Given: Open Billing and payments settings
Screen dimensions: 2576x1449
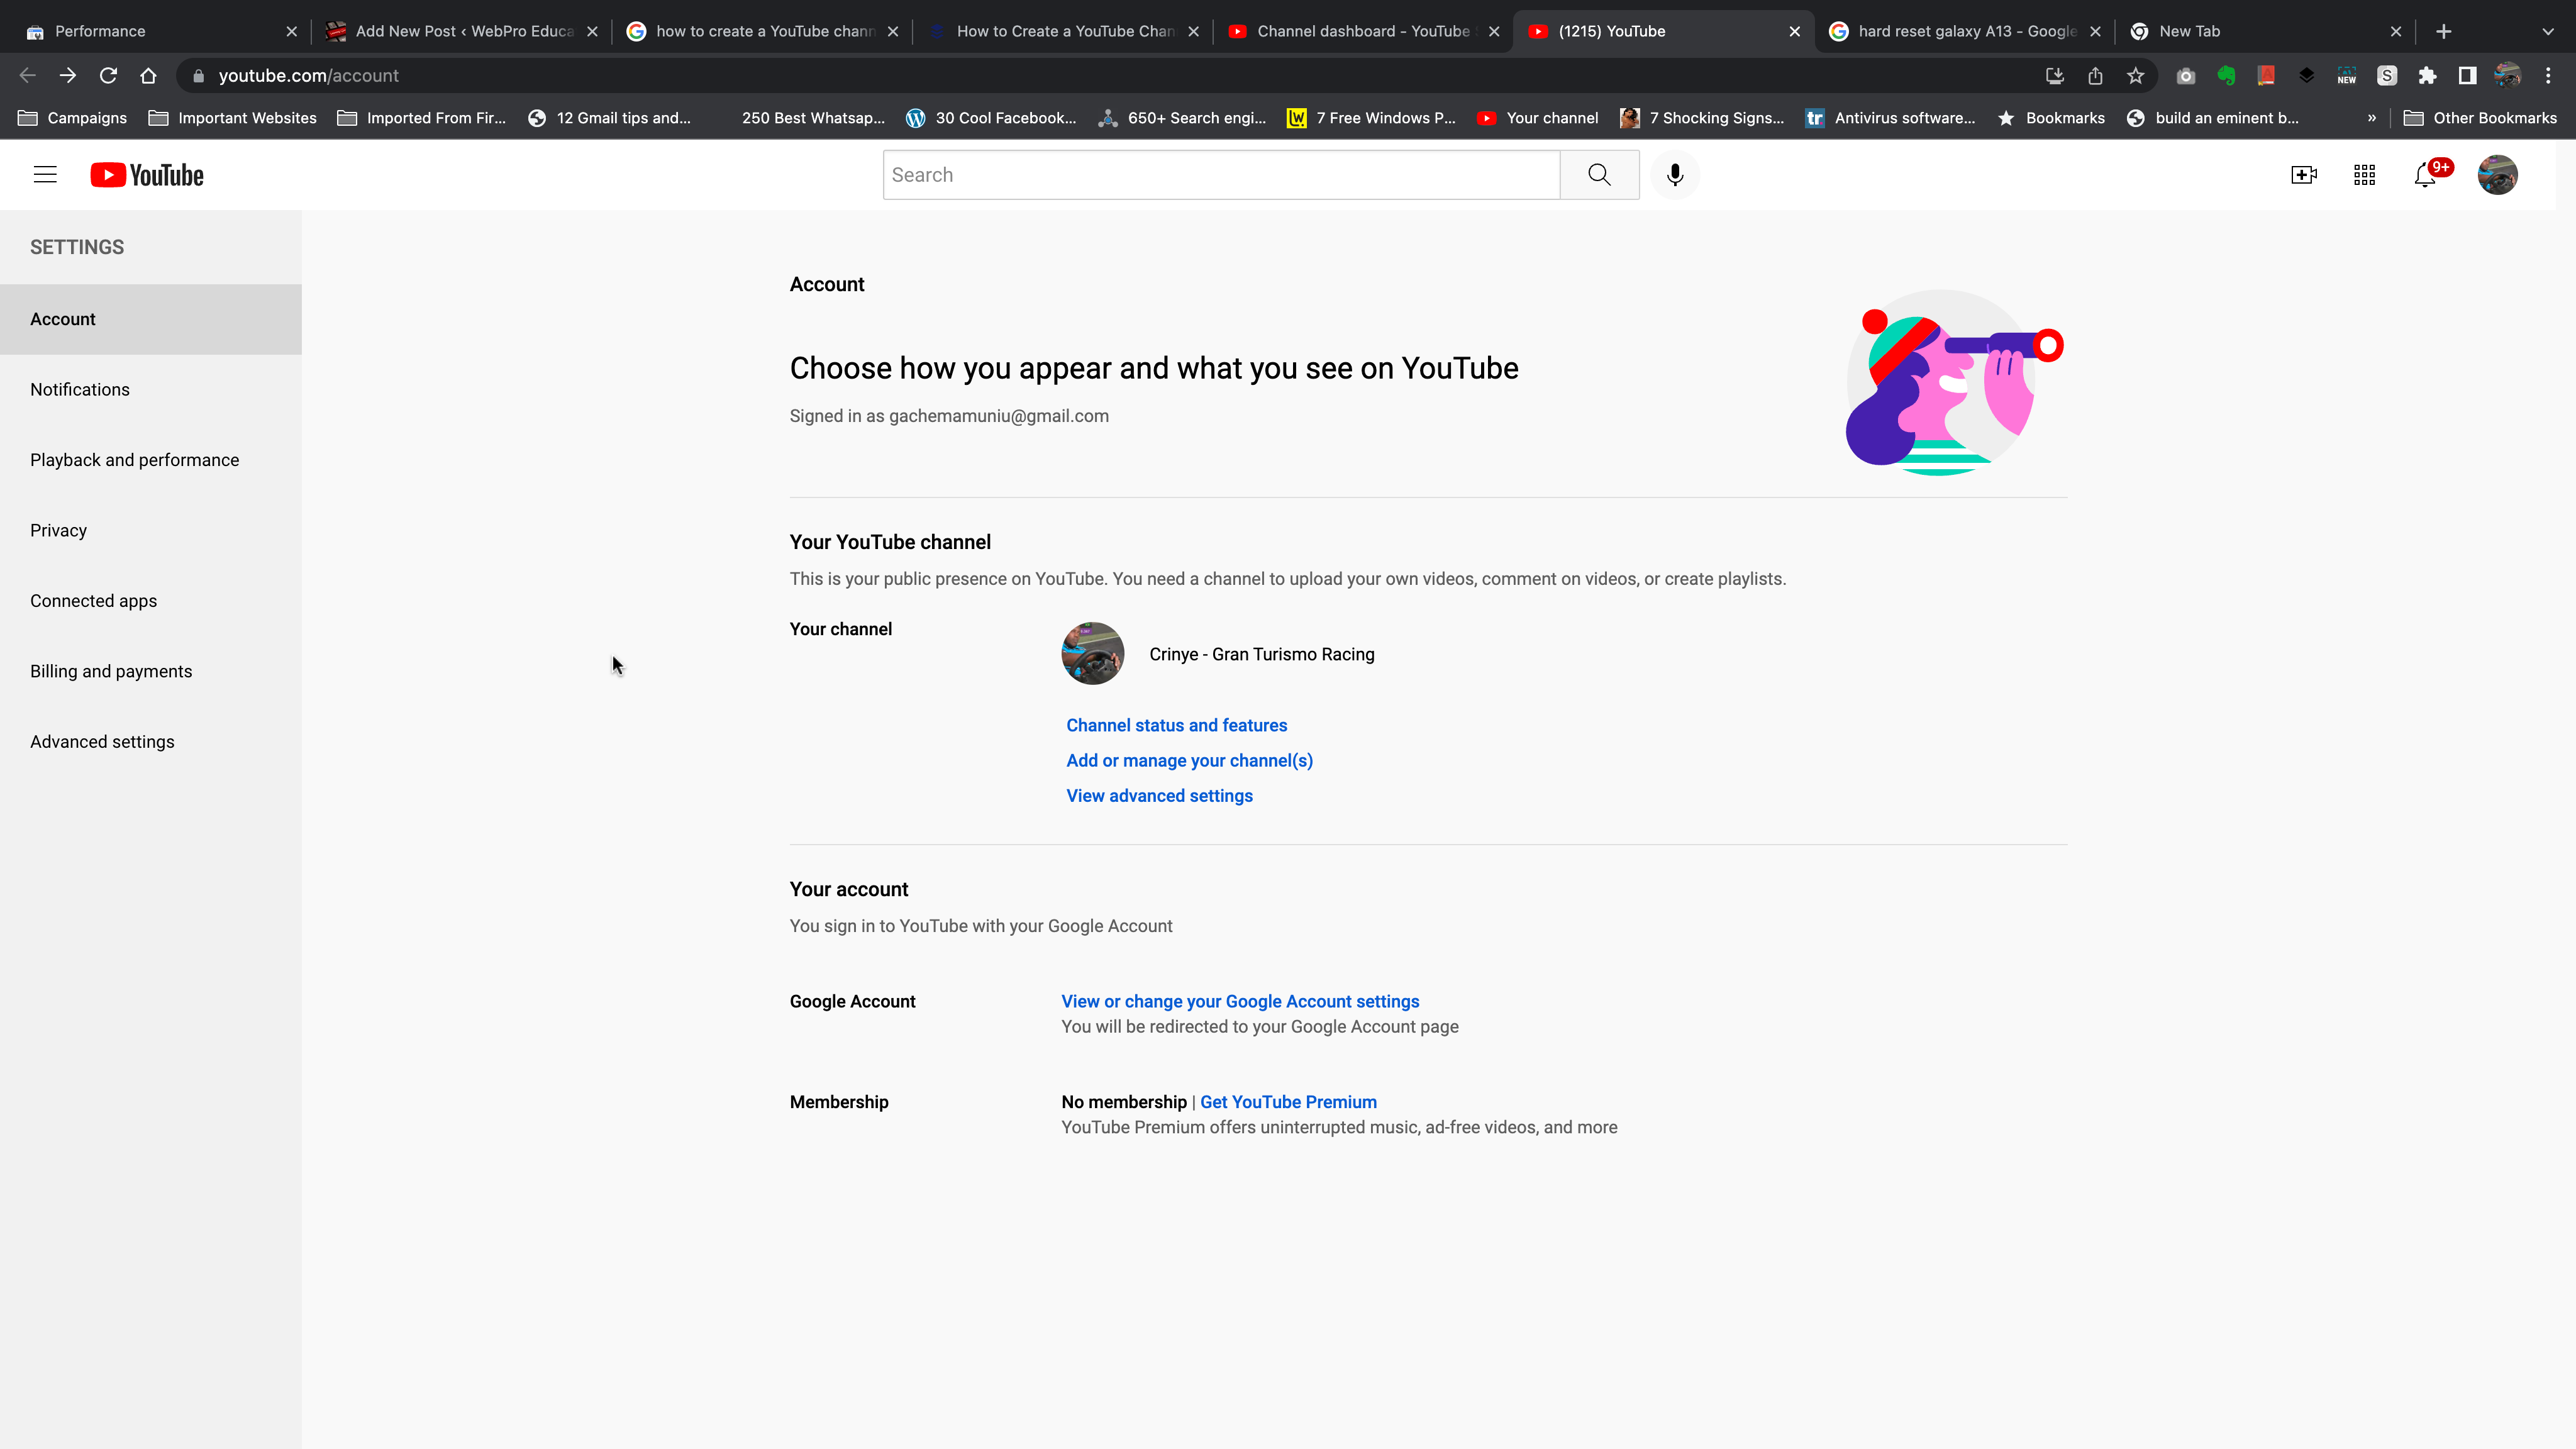Looking at the screenshot, I should 151,672.
